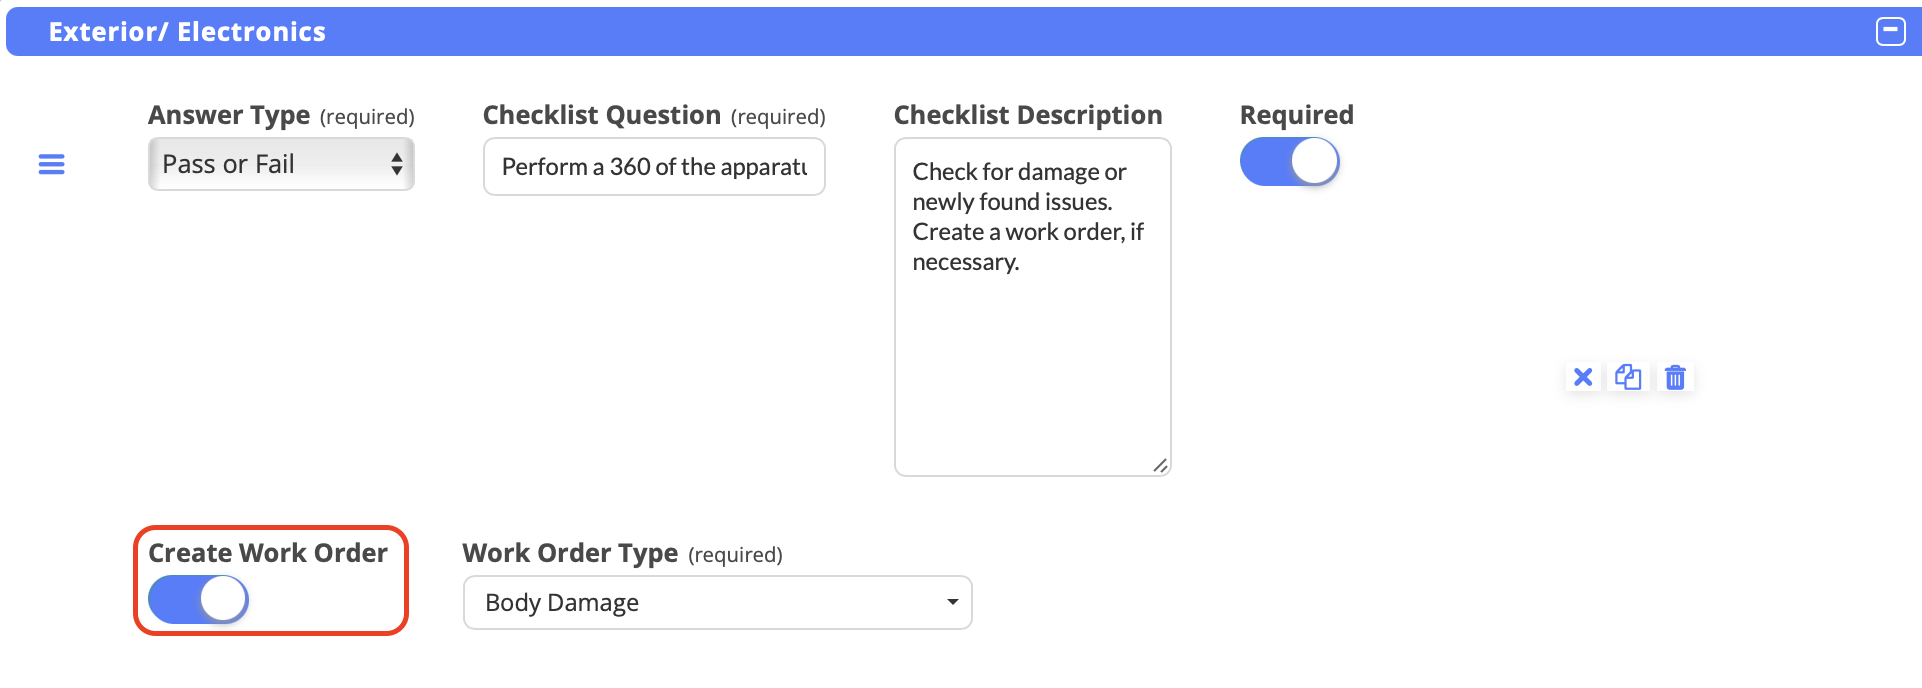Click the Exterior/ Electronics header title
This screenshot has width=1922, height=688.
point(187,32)
